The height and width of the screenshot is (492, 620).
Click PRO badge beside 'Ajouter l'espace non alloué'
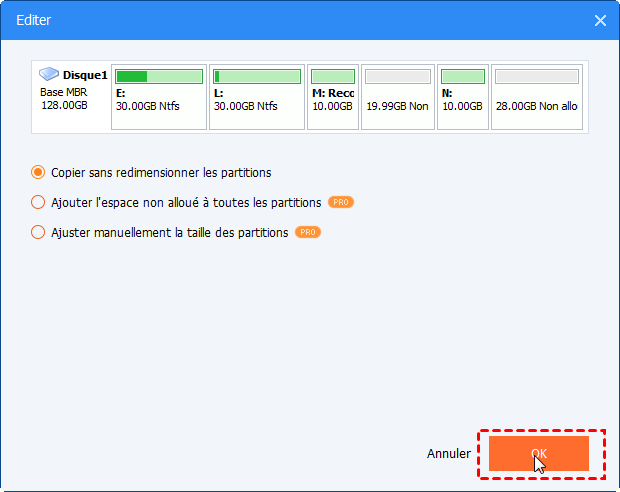point(341,202)
